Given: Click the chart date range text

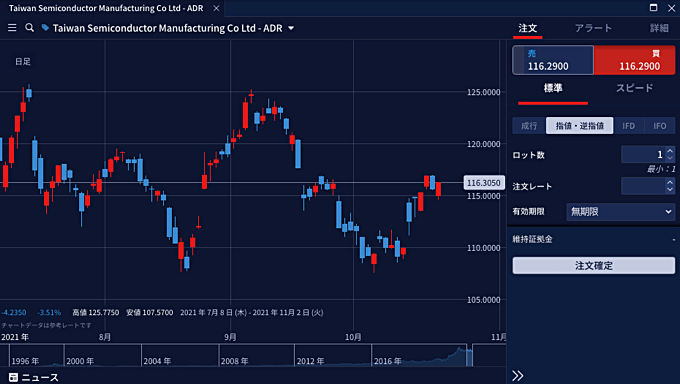Looking at the screenshot, I should pyautogui.click(x=252, y=312).
